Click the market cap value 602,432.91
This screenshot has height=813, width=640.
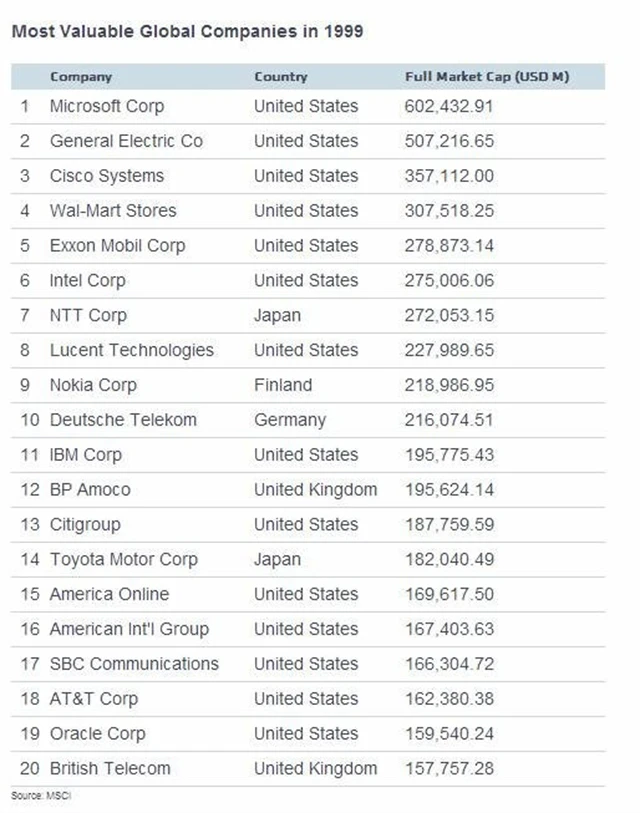[x=449, y=106]
